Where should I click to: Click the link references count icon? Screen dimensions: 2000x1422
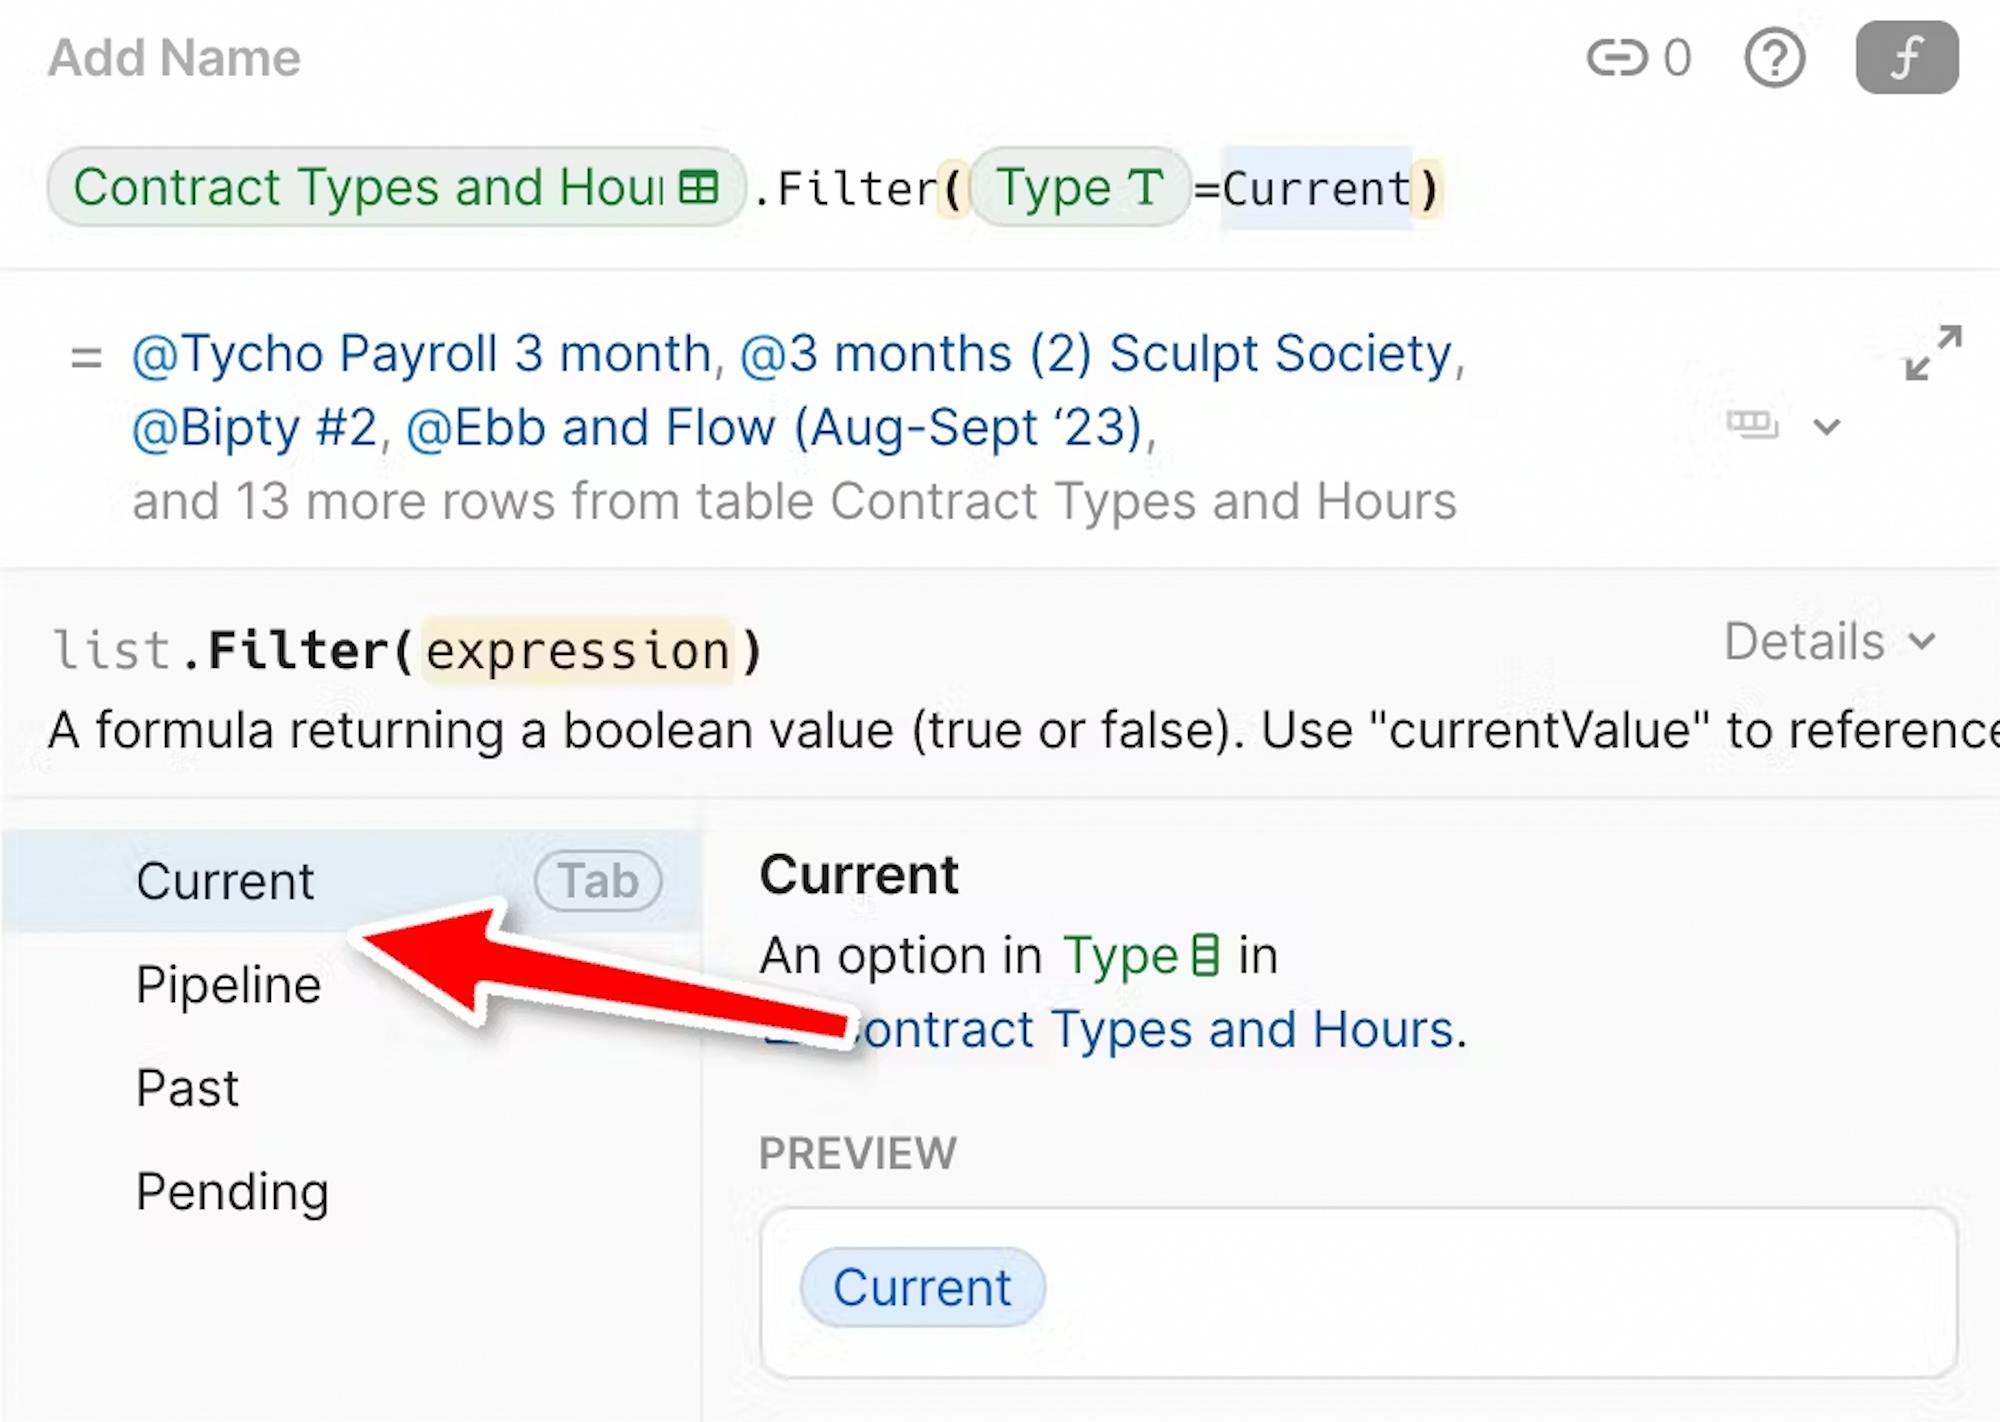click(x=1617, y=58)
